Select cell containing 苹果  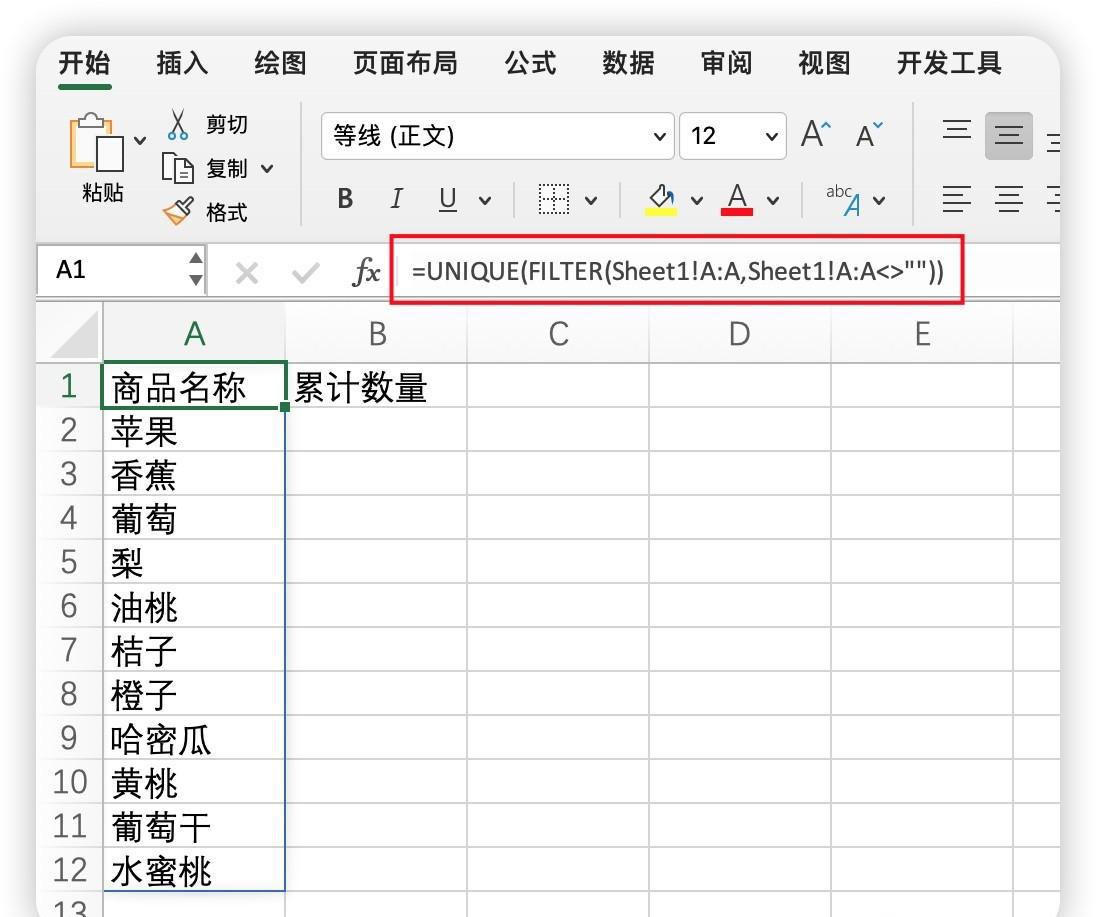click(x=194, y=430)
